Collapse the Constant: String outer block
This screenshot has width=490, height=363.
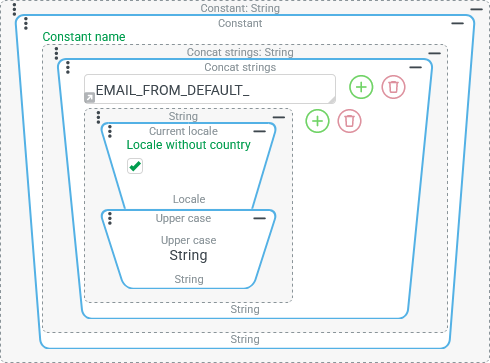(x=476, y=9)
